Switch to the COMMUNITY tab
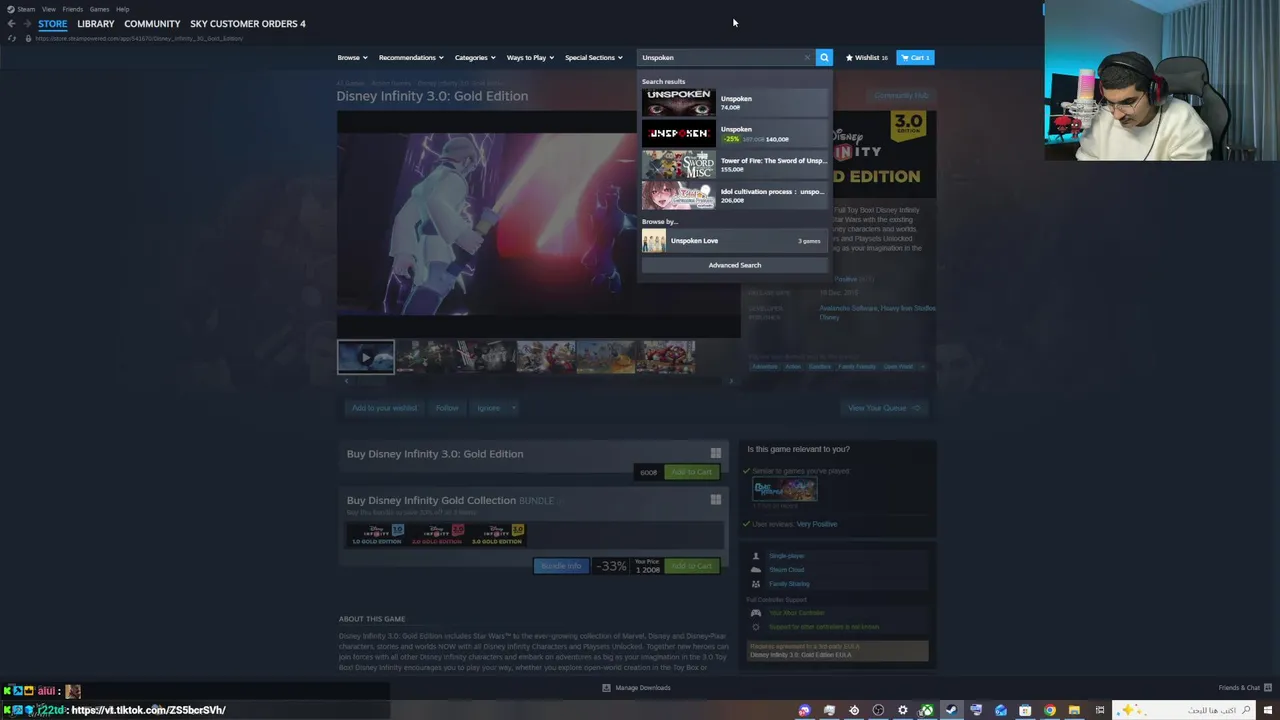 pos(152,23)
